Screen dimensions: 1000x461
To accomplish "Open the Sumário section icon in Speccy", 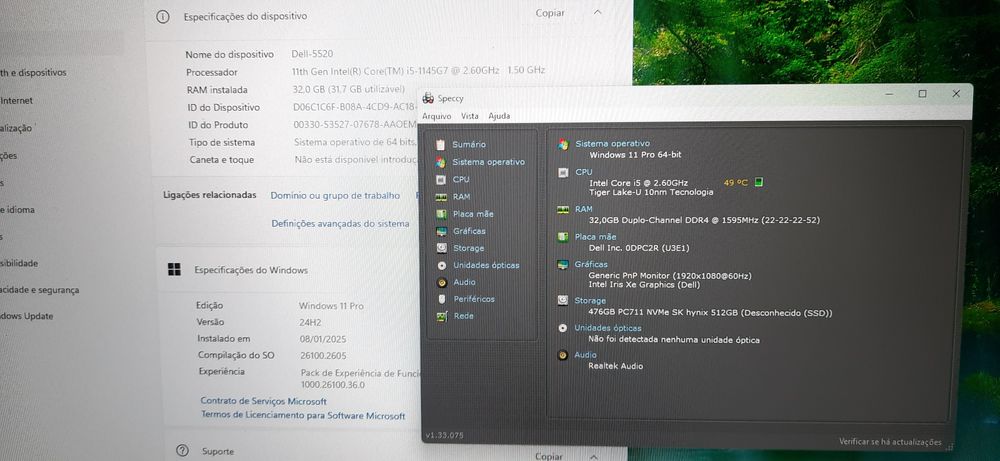I will click(x=440, y=145).
